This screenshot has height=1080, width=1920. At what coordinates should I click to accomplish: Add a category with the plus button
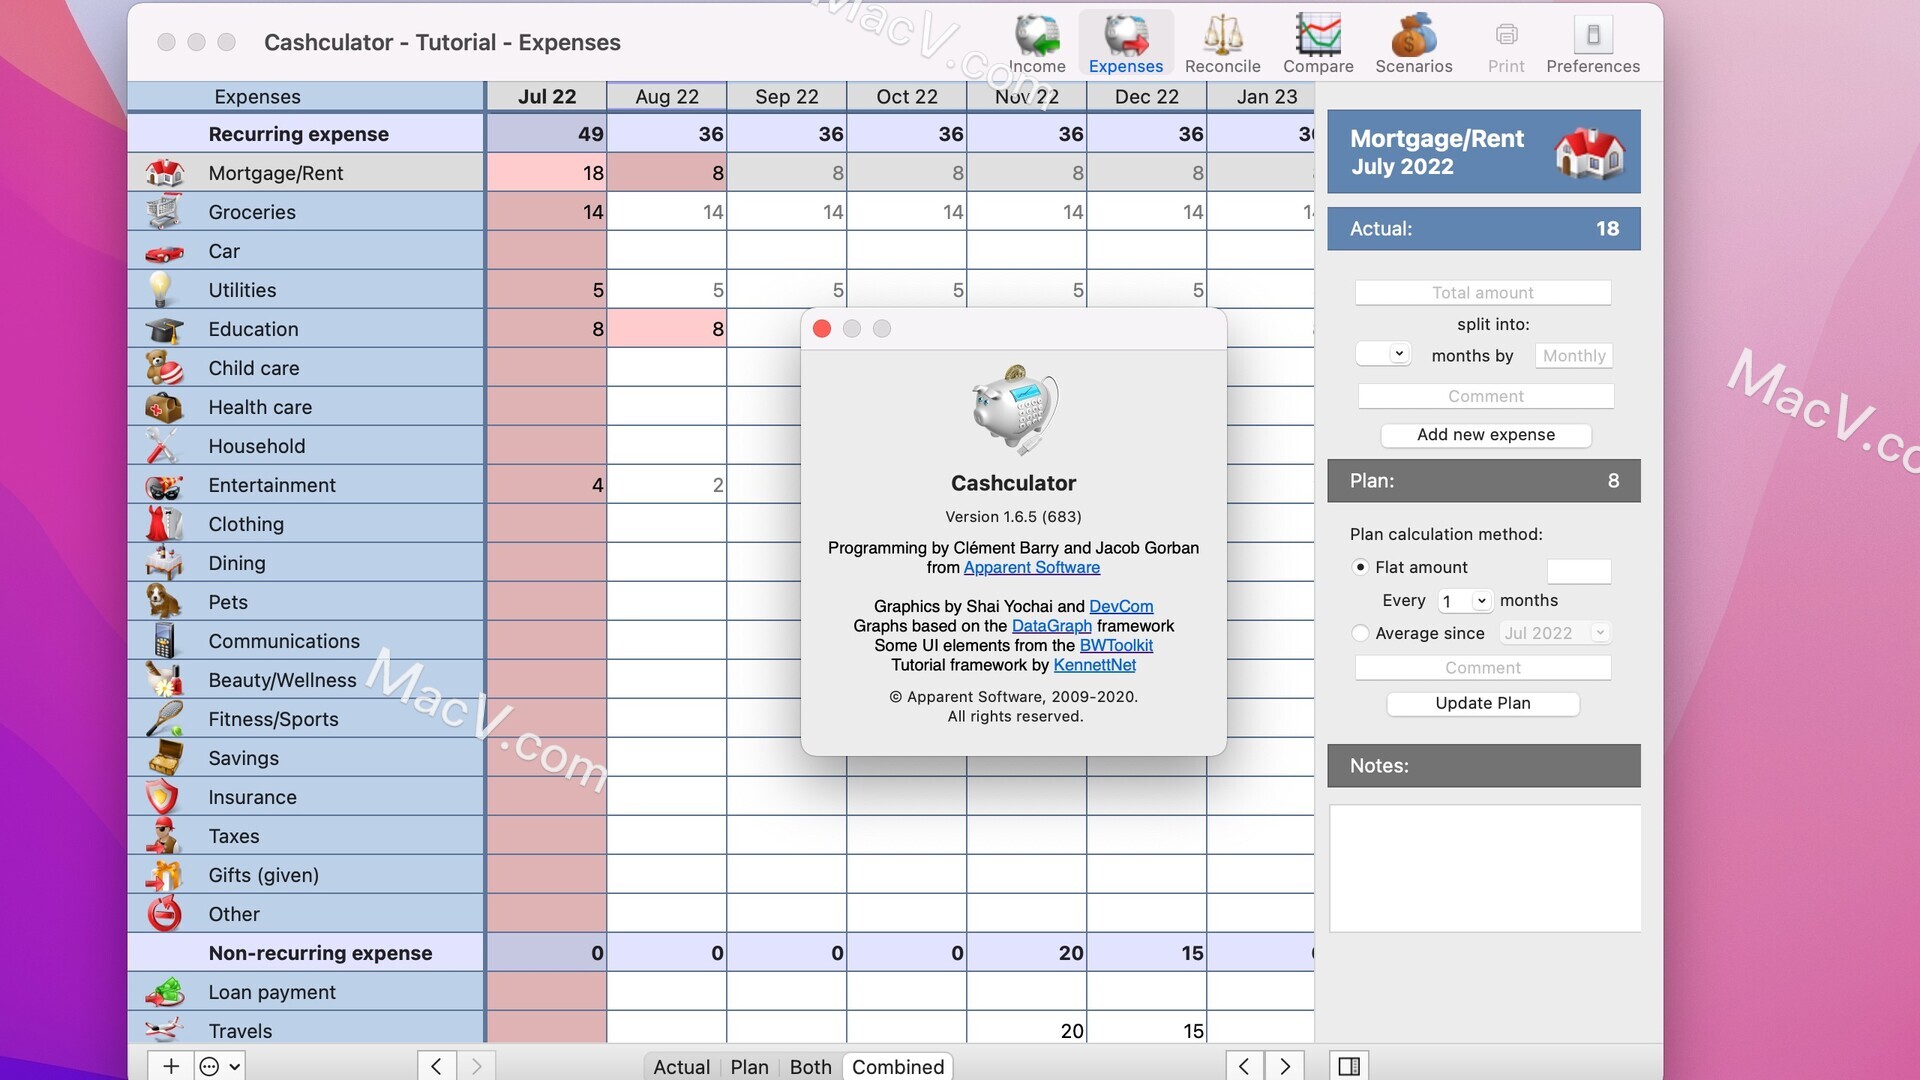pyautogui.click(x=171, y=1066)
